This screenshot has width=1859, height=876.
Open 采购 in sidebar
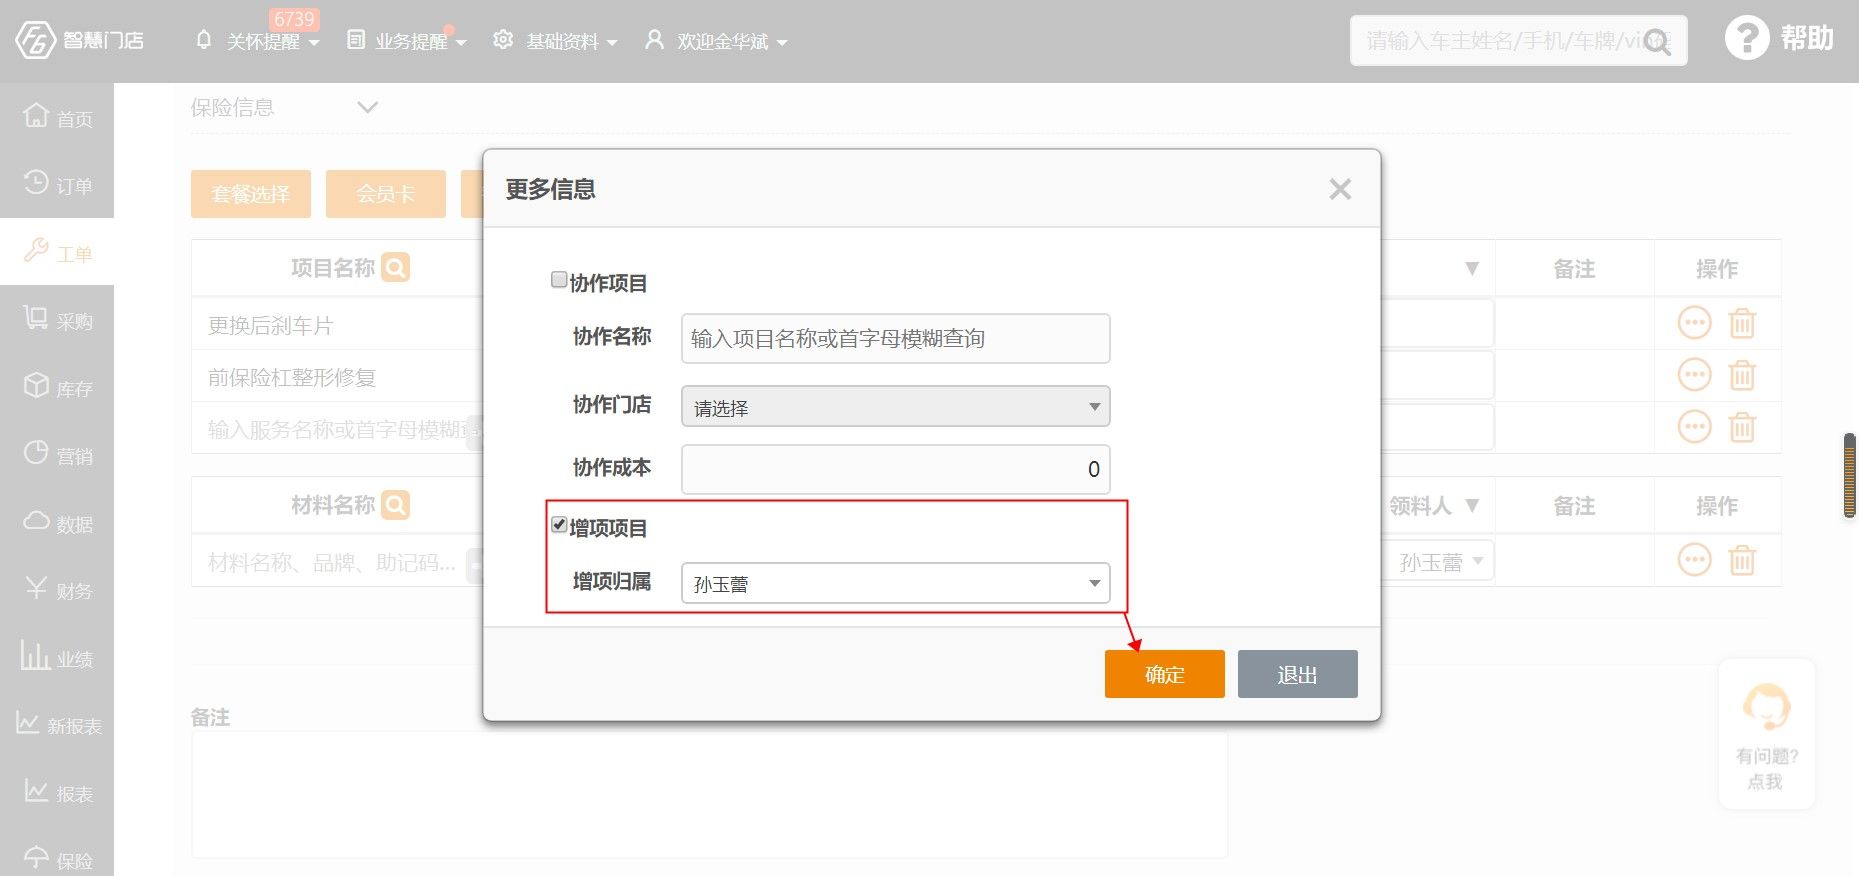pos(57,320)
